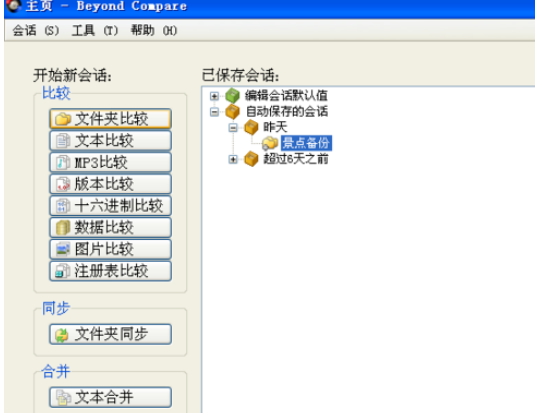535x413 pixels.
Task: Launch the 注册表比较 session
Action: coord(110,271)
